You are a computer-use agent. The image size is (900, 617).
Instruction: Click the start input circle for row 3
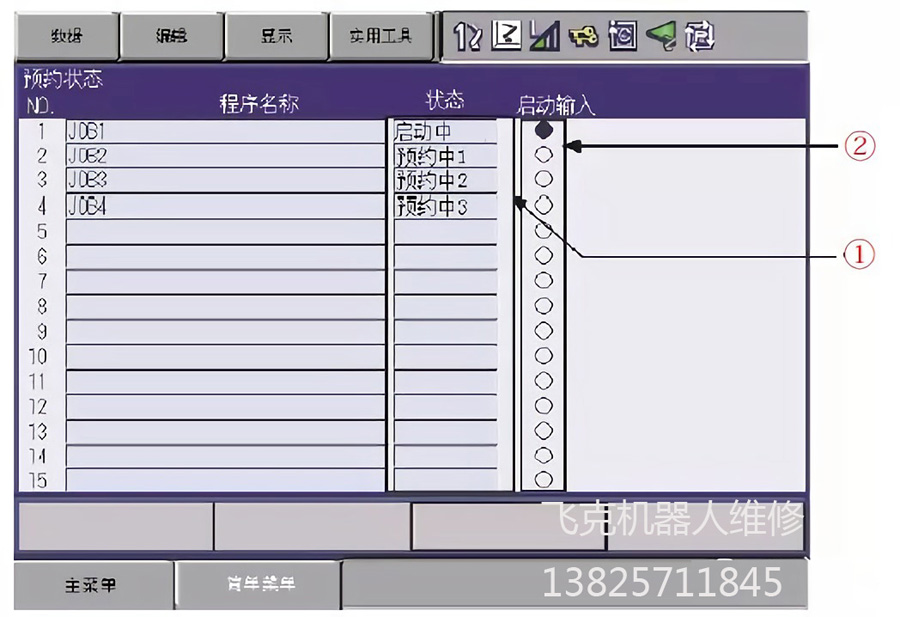[x=544, y=179]
